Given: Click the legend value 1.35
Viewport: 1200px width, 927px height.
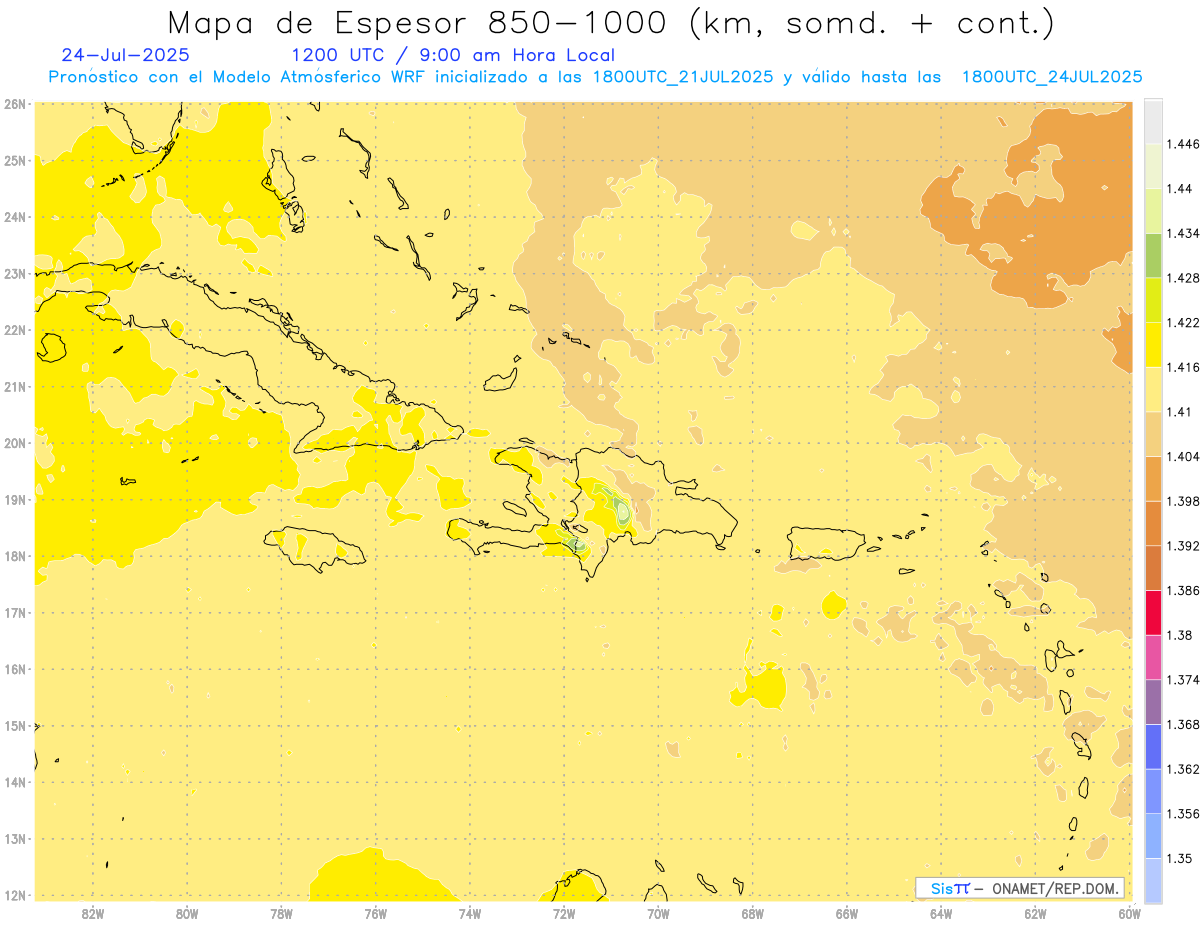Looking at the screenshot, I should 1179,859.
